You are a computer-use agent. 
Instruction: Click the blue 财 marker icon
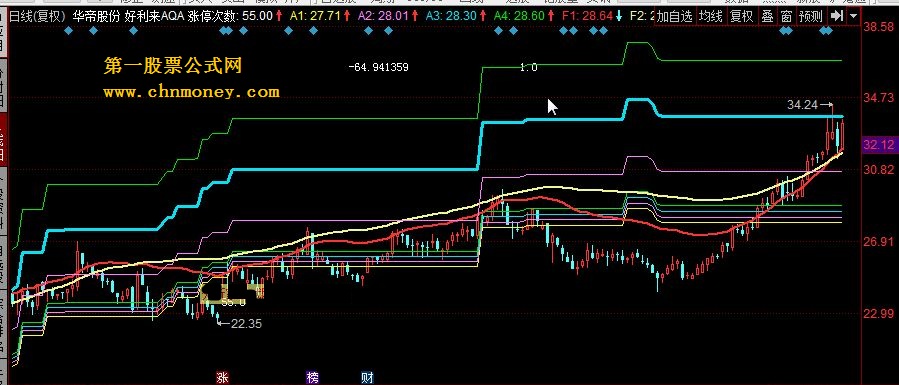coord(368,378)
